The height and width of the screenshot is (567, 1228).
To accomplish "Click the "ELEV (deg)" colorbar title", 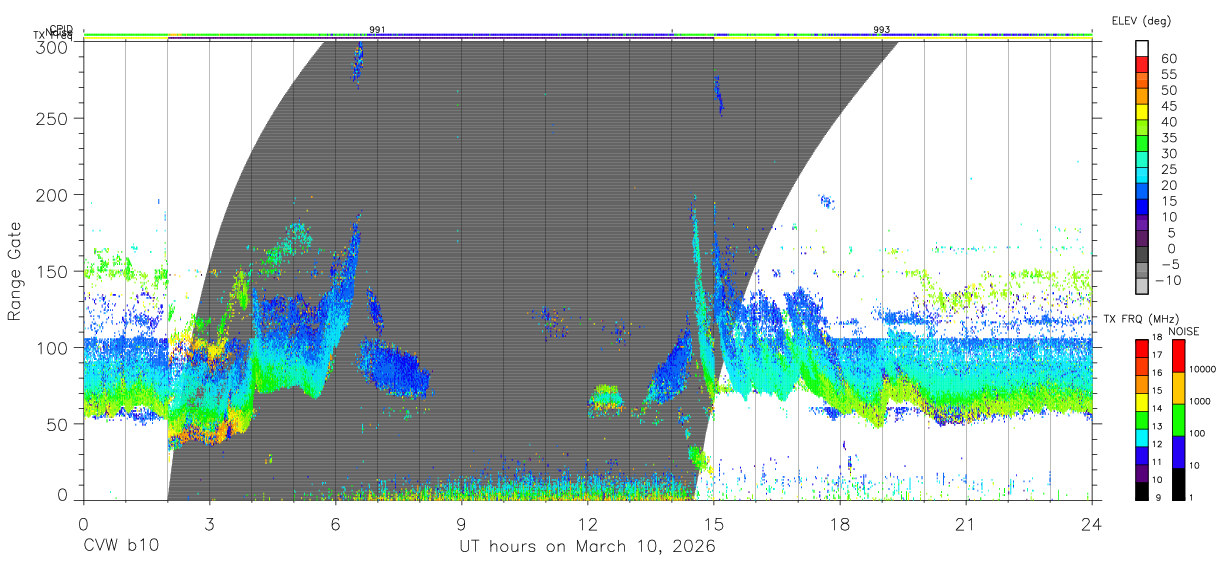I will [1142, 21].
